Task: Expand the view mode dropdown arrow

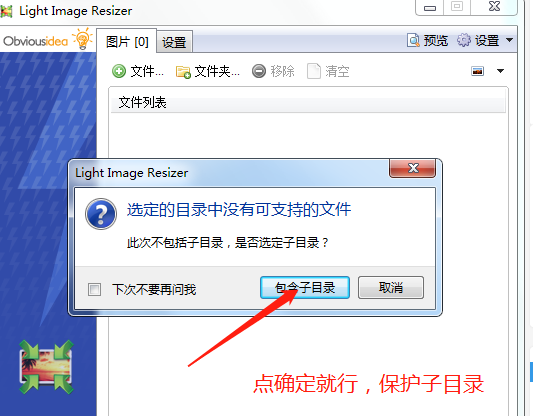Action: (x=500, y=71)
